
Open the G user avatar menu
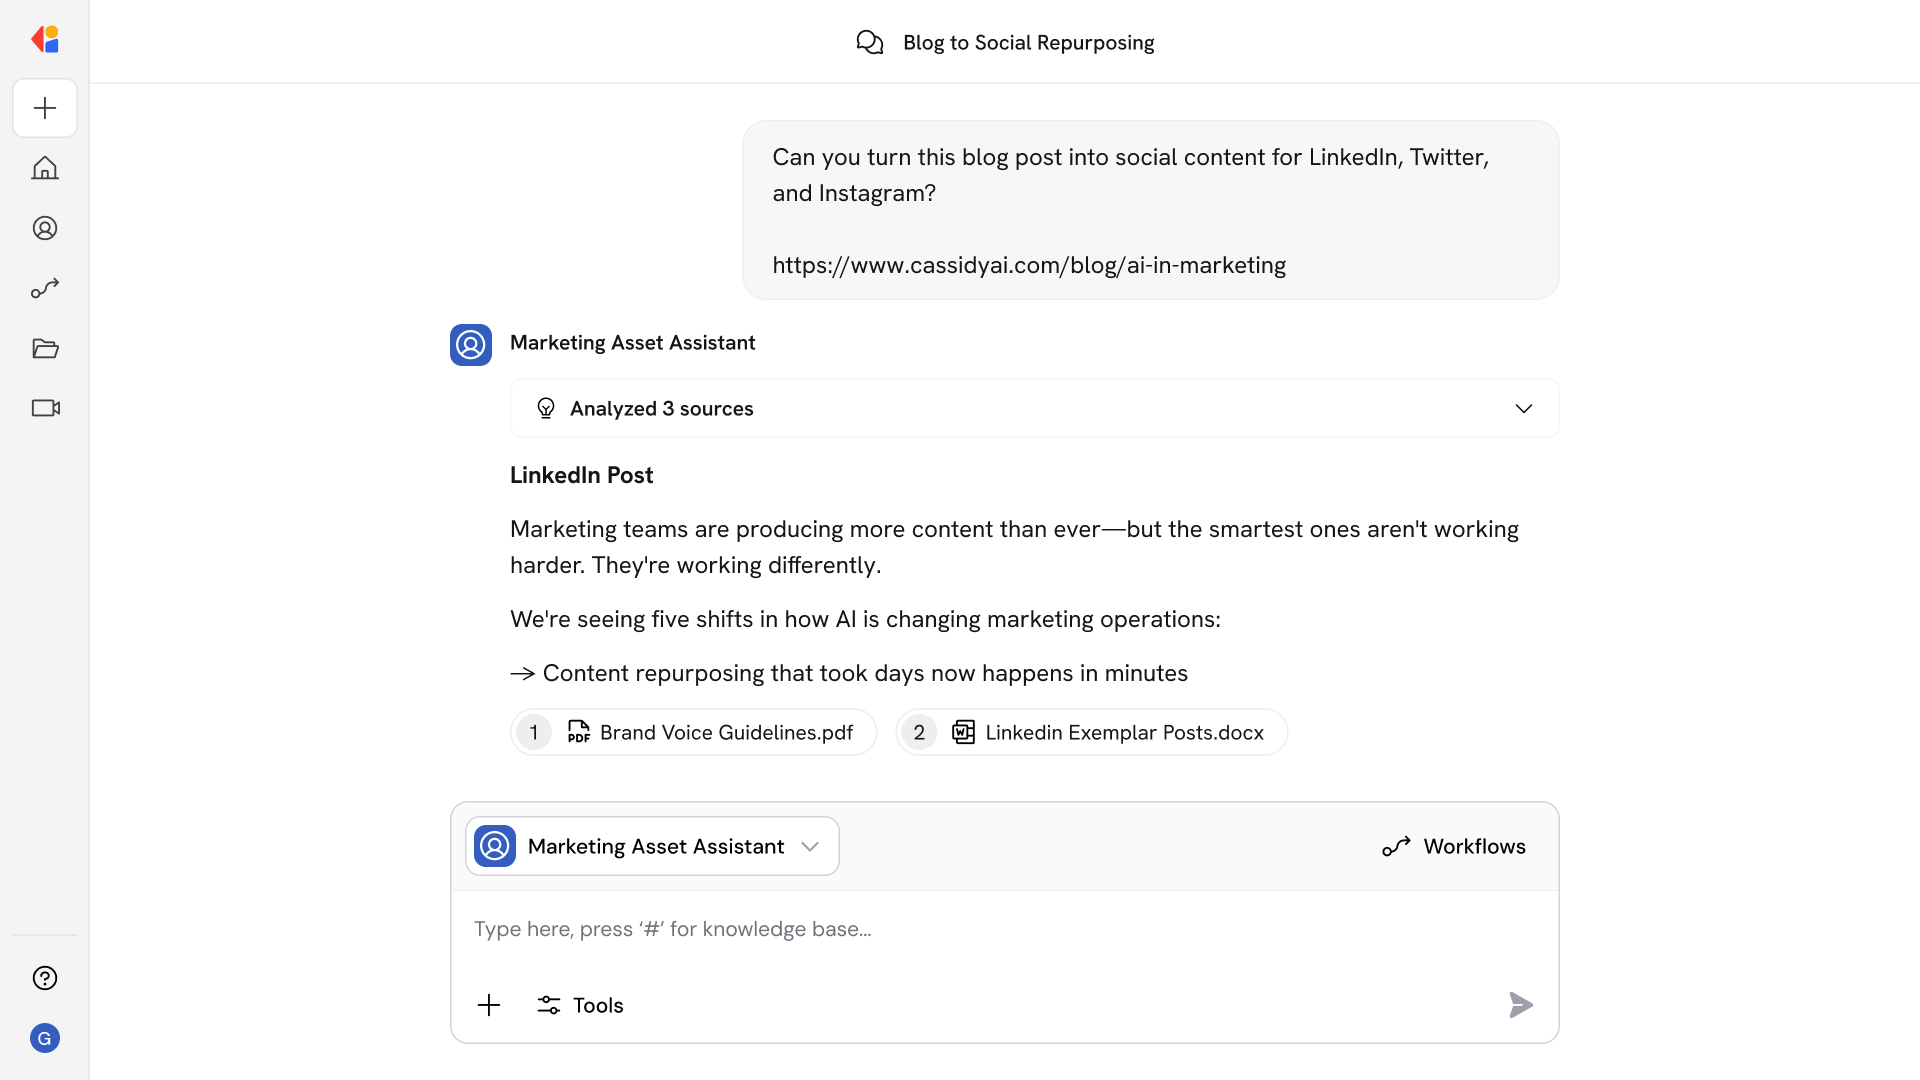click(x=44, y=1038)
